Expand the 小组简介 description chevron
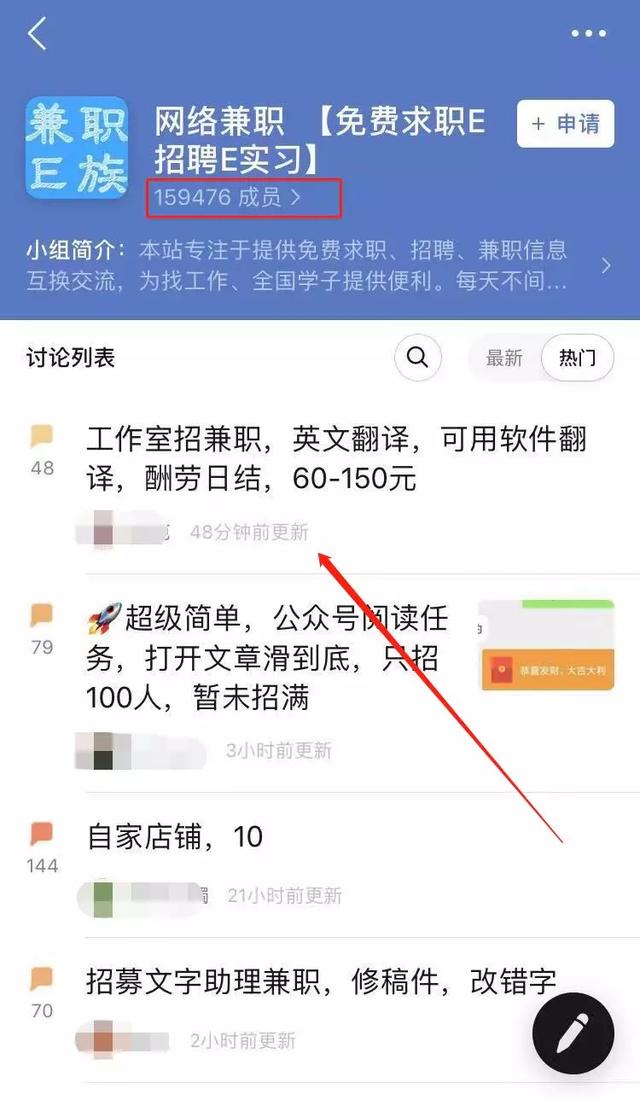This screenshot has width=640, height=1100. point(606,266)
